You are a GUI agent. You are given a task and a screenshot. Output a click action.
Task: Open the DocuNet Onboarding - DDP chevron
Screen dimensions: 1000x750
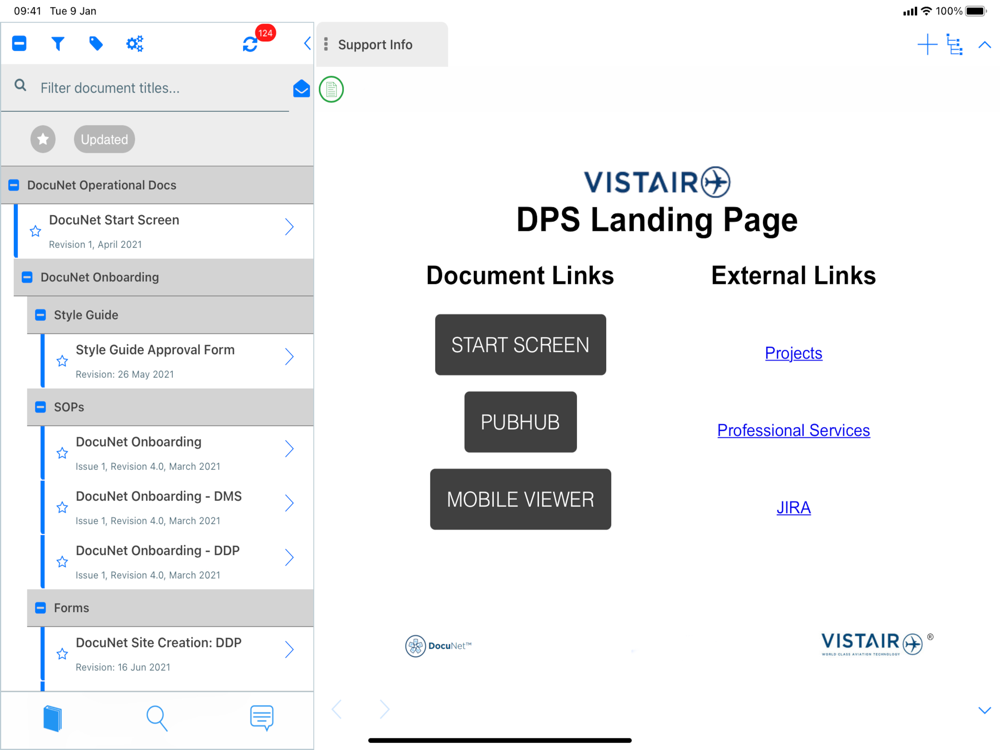click(x=289, y=557)
